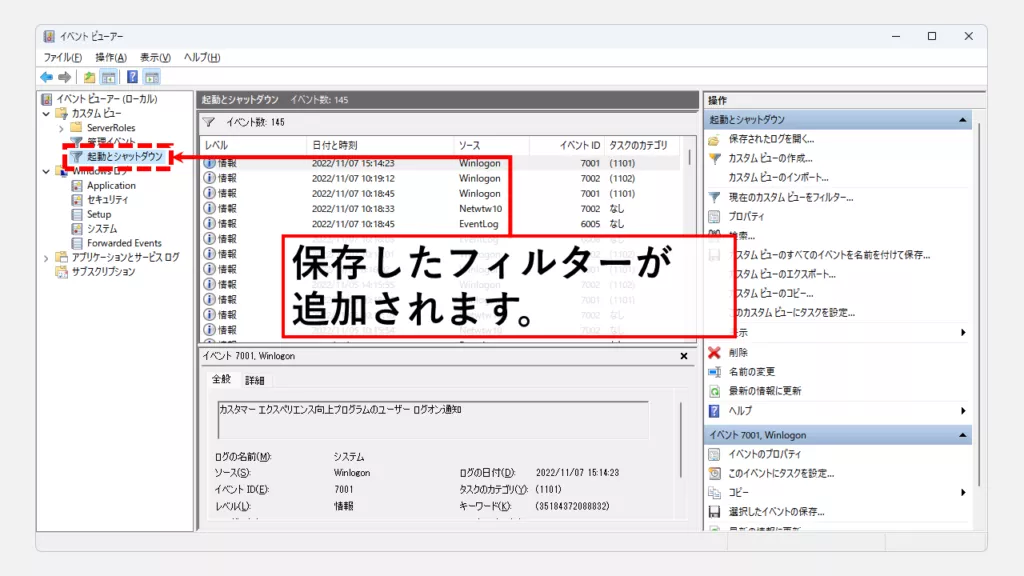Switch to the 詳細 tab

tap(255, 380)
